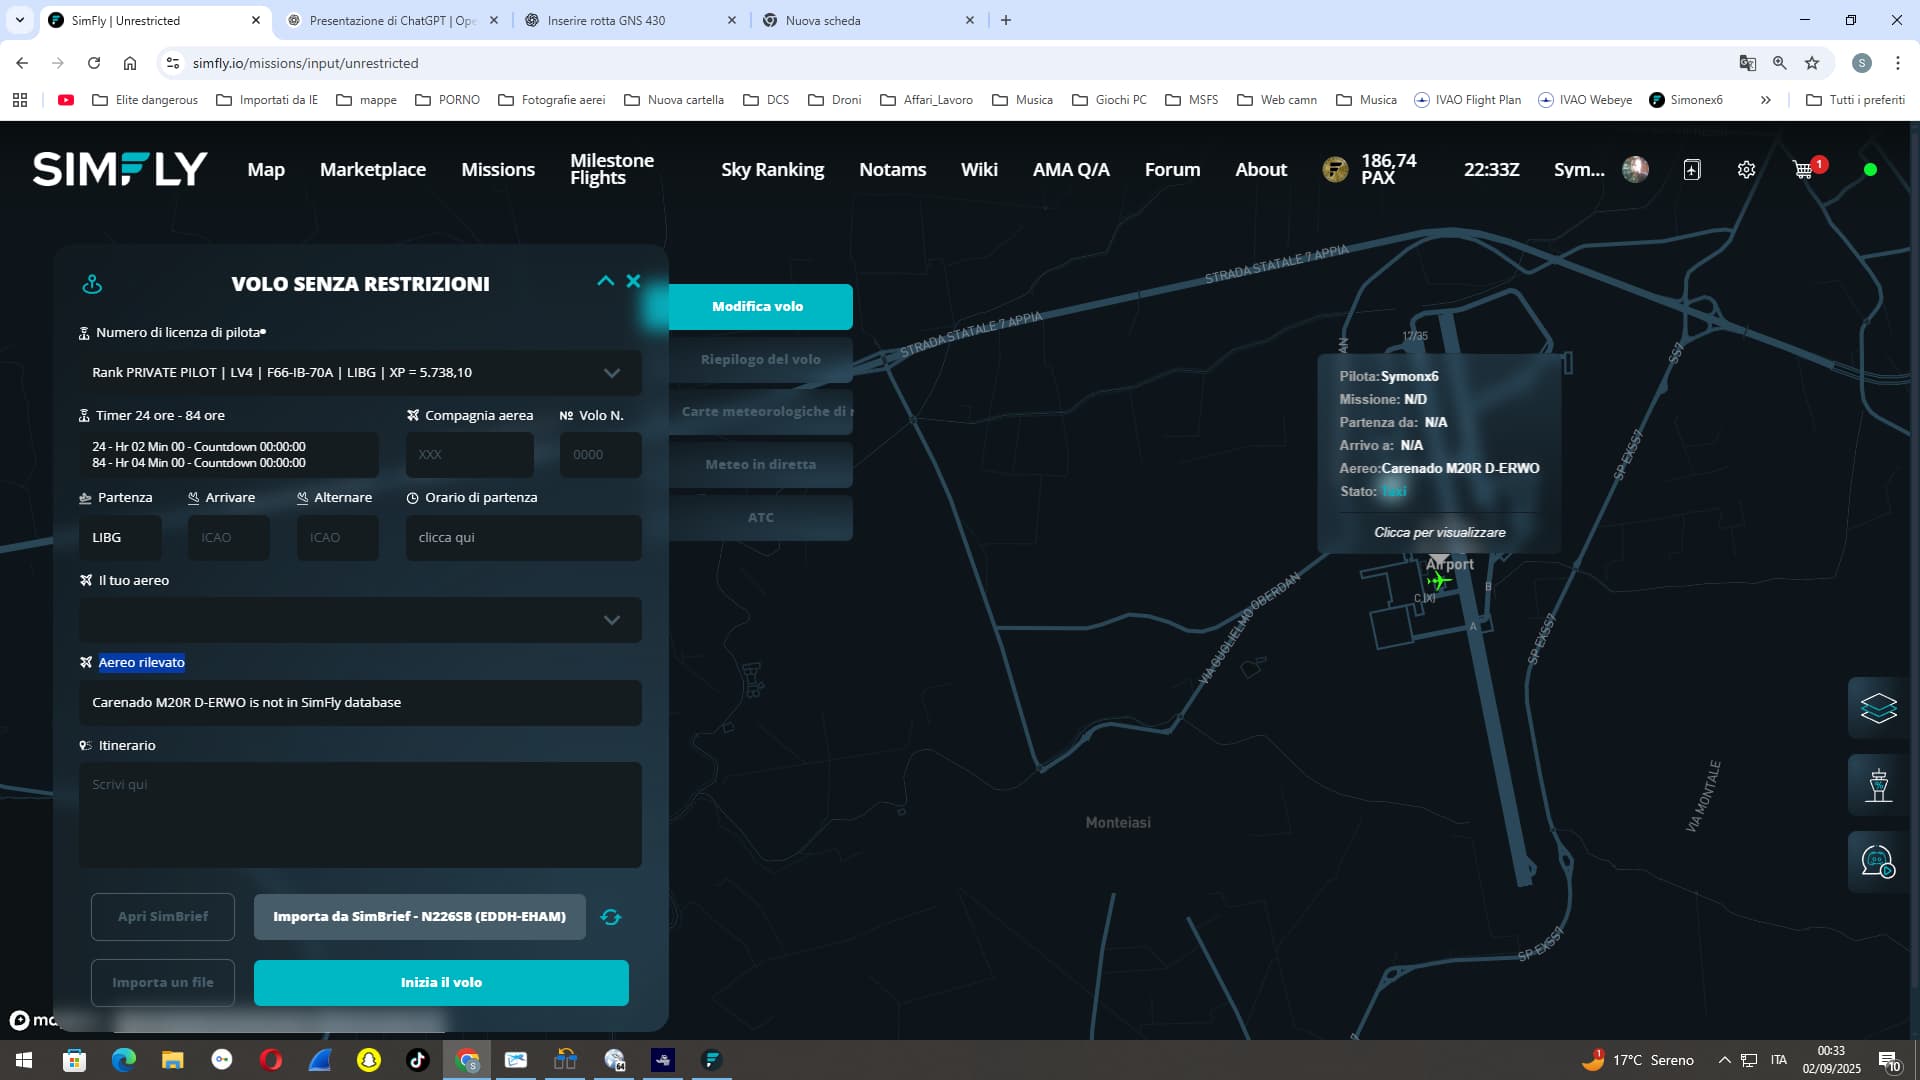Screen dimensions: 1920x1080
Task: Open the TikTok app in taskbar
Action: 417,1060
